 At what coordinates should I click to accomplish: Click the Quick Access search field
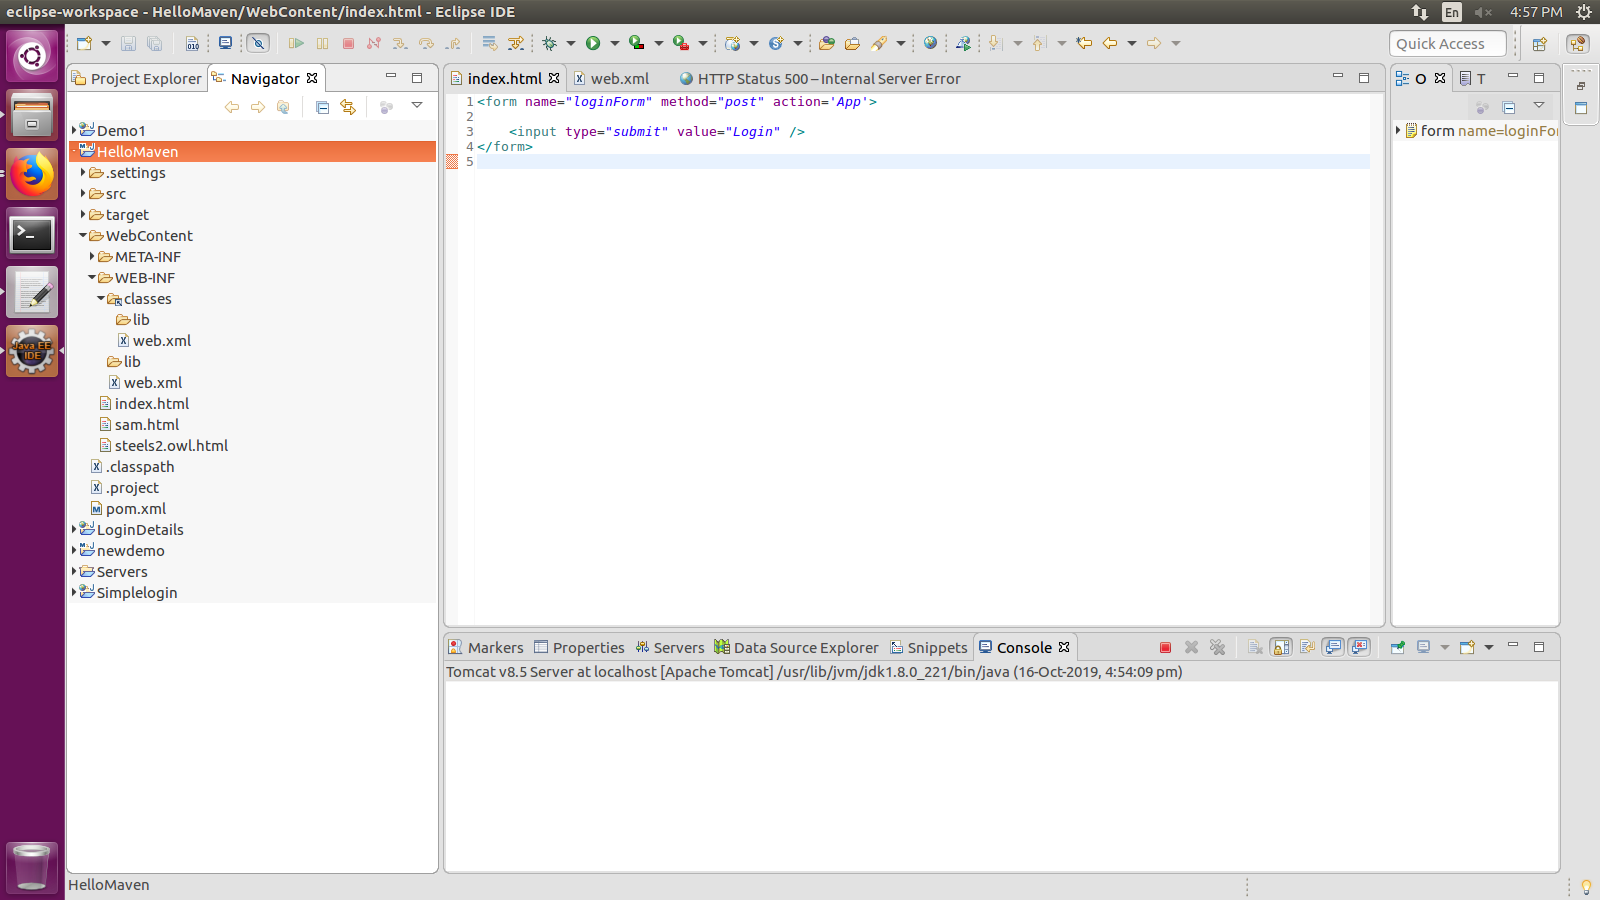[1447, 43]
